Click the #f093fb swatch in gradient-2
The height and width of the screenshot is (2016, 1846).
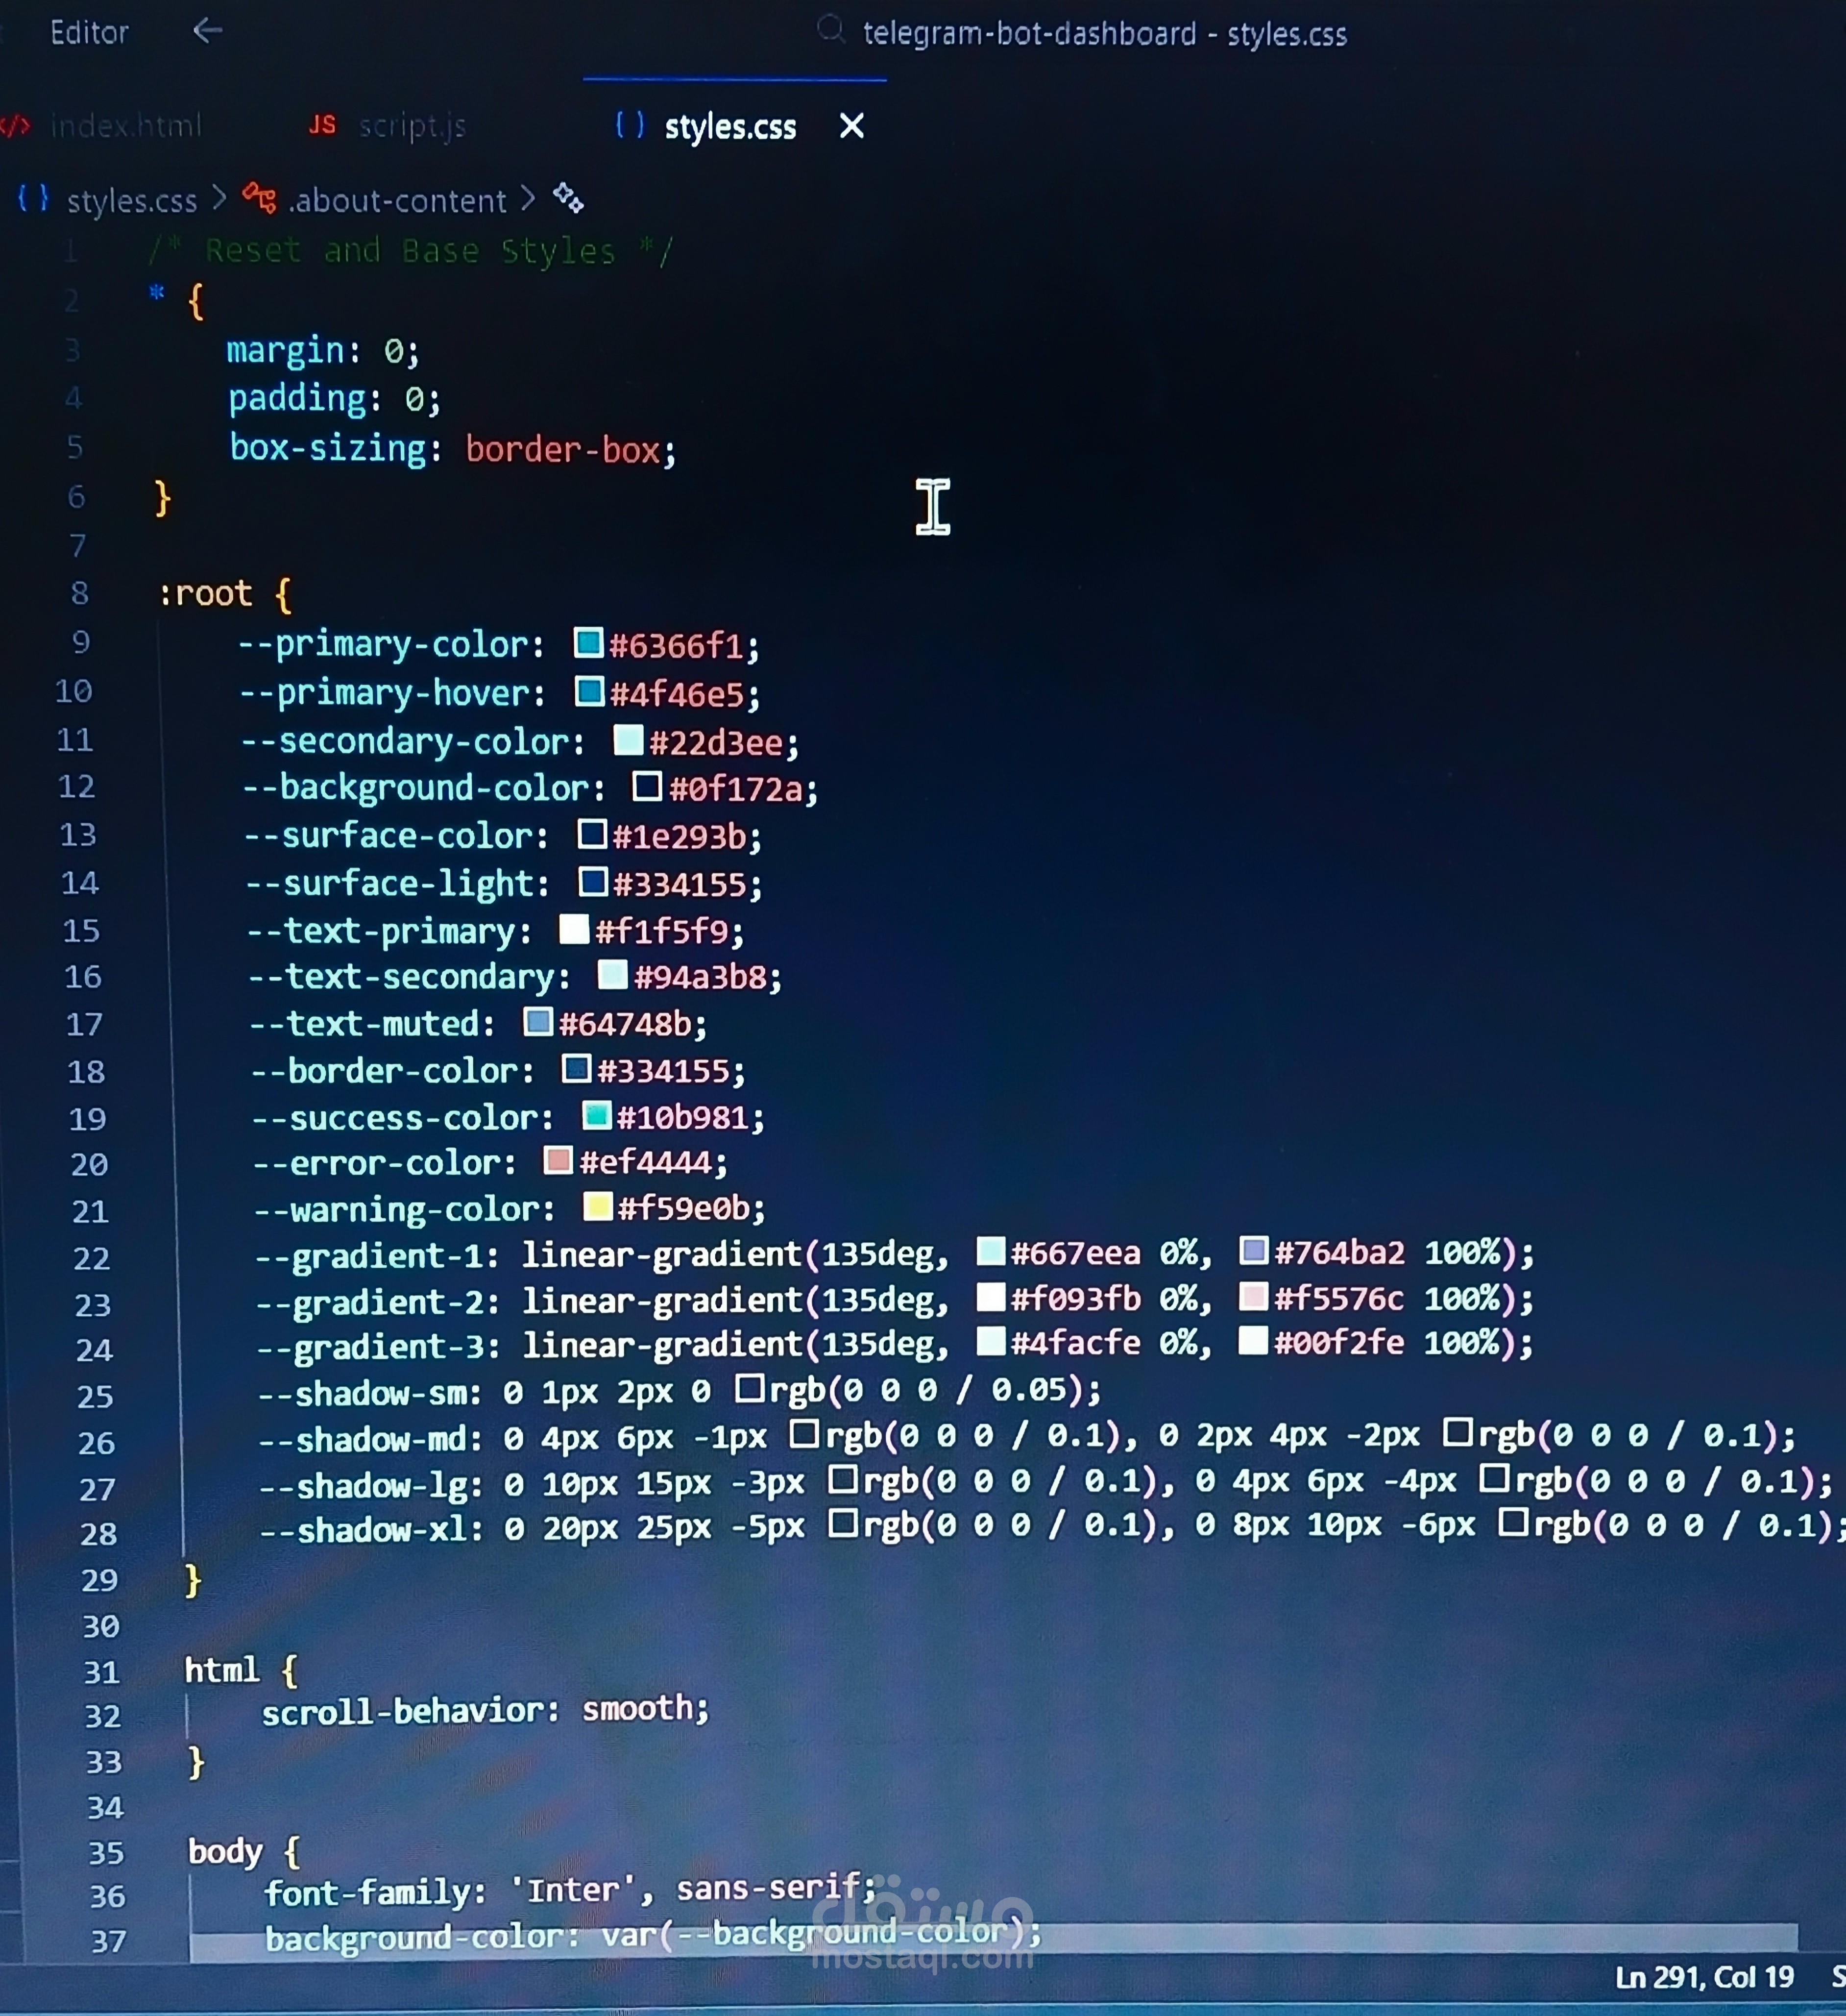pos(990,1297)
